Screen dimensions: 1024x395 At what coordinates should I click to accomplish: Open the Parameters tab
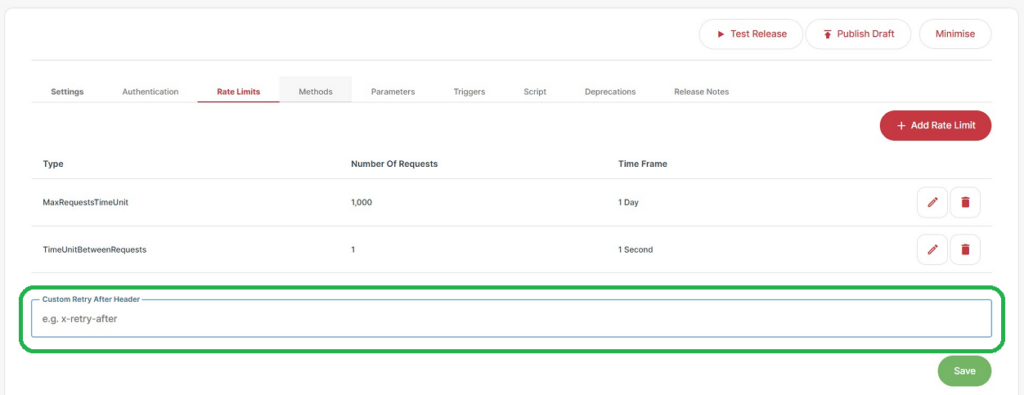click(393, 91)
